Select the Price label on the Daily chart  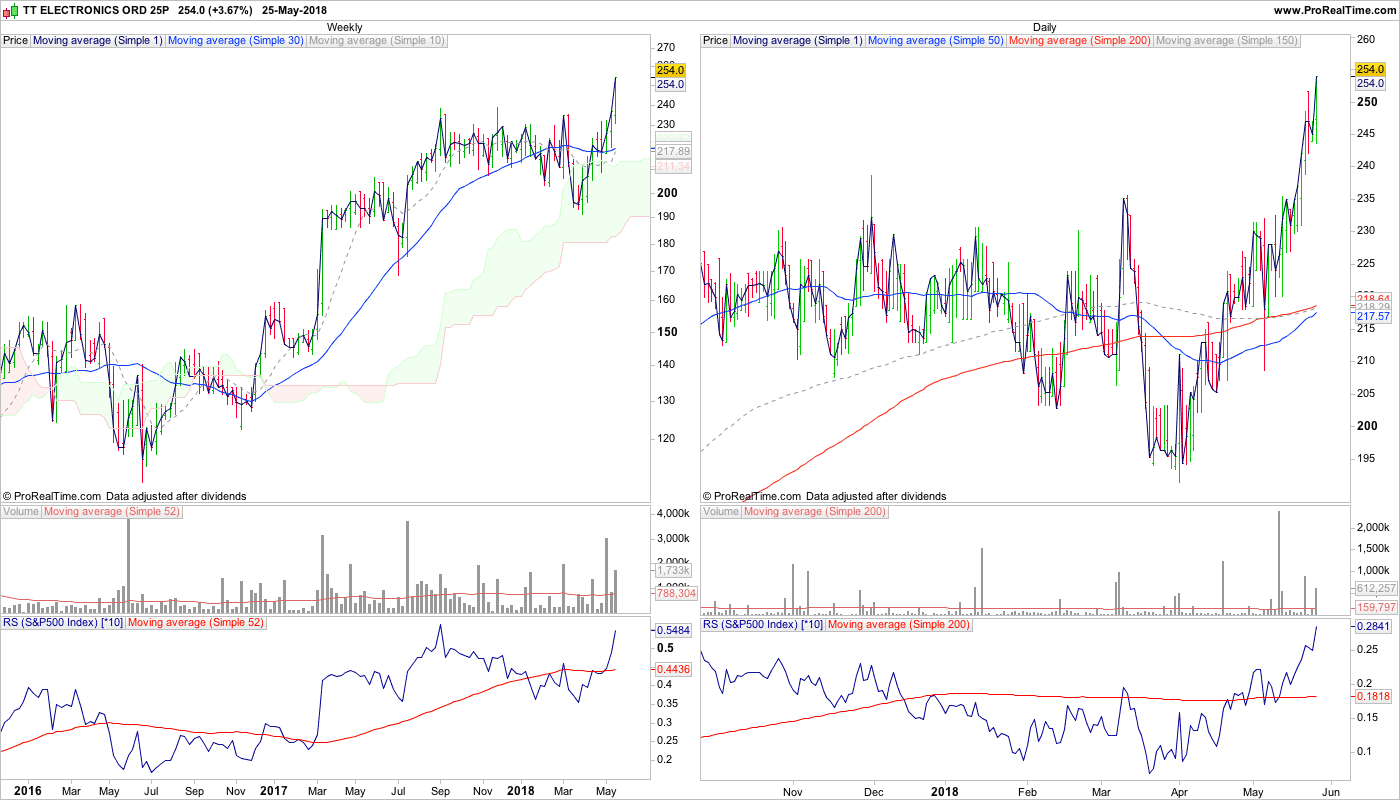[x=716, y=41]
